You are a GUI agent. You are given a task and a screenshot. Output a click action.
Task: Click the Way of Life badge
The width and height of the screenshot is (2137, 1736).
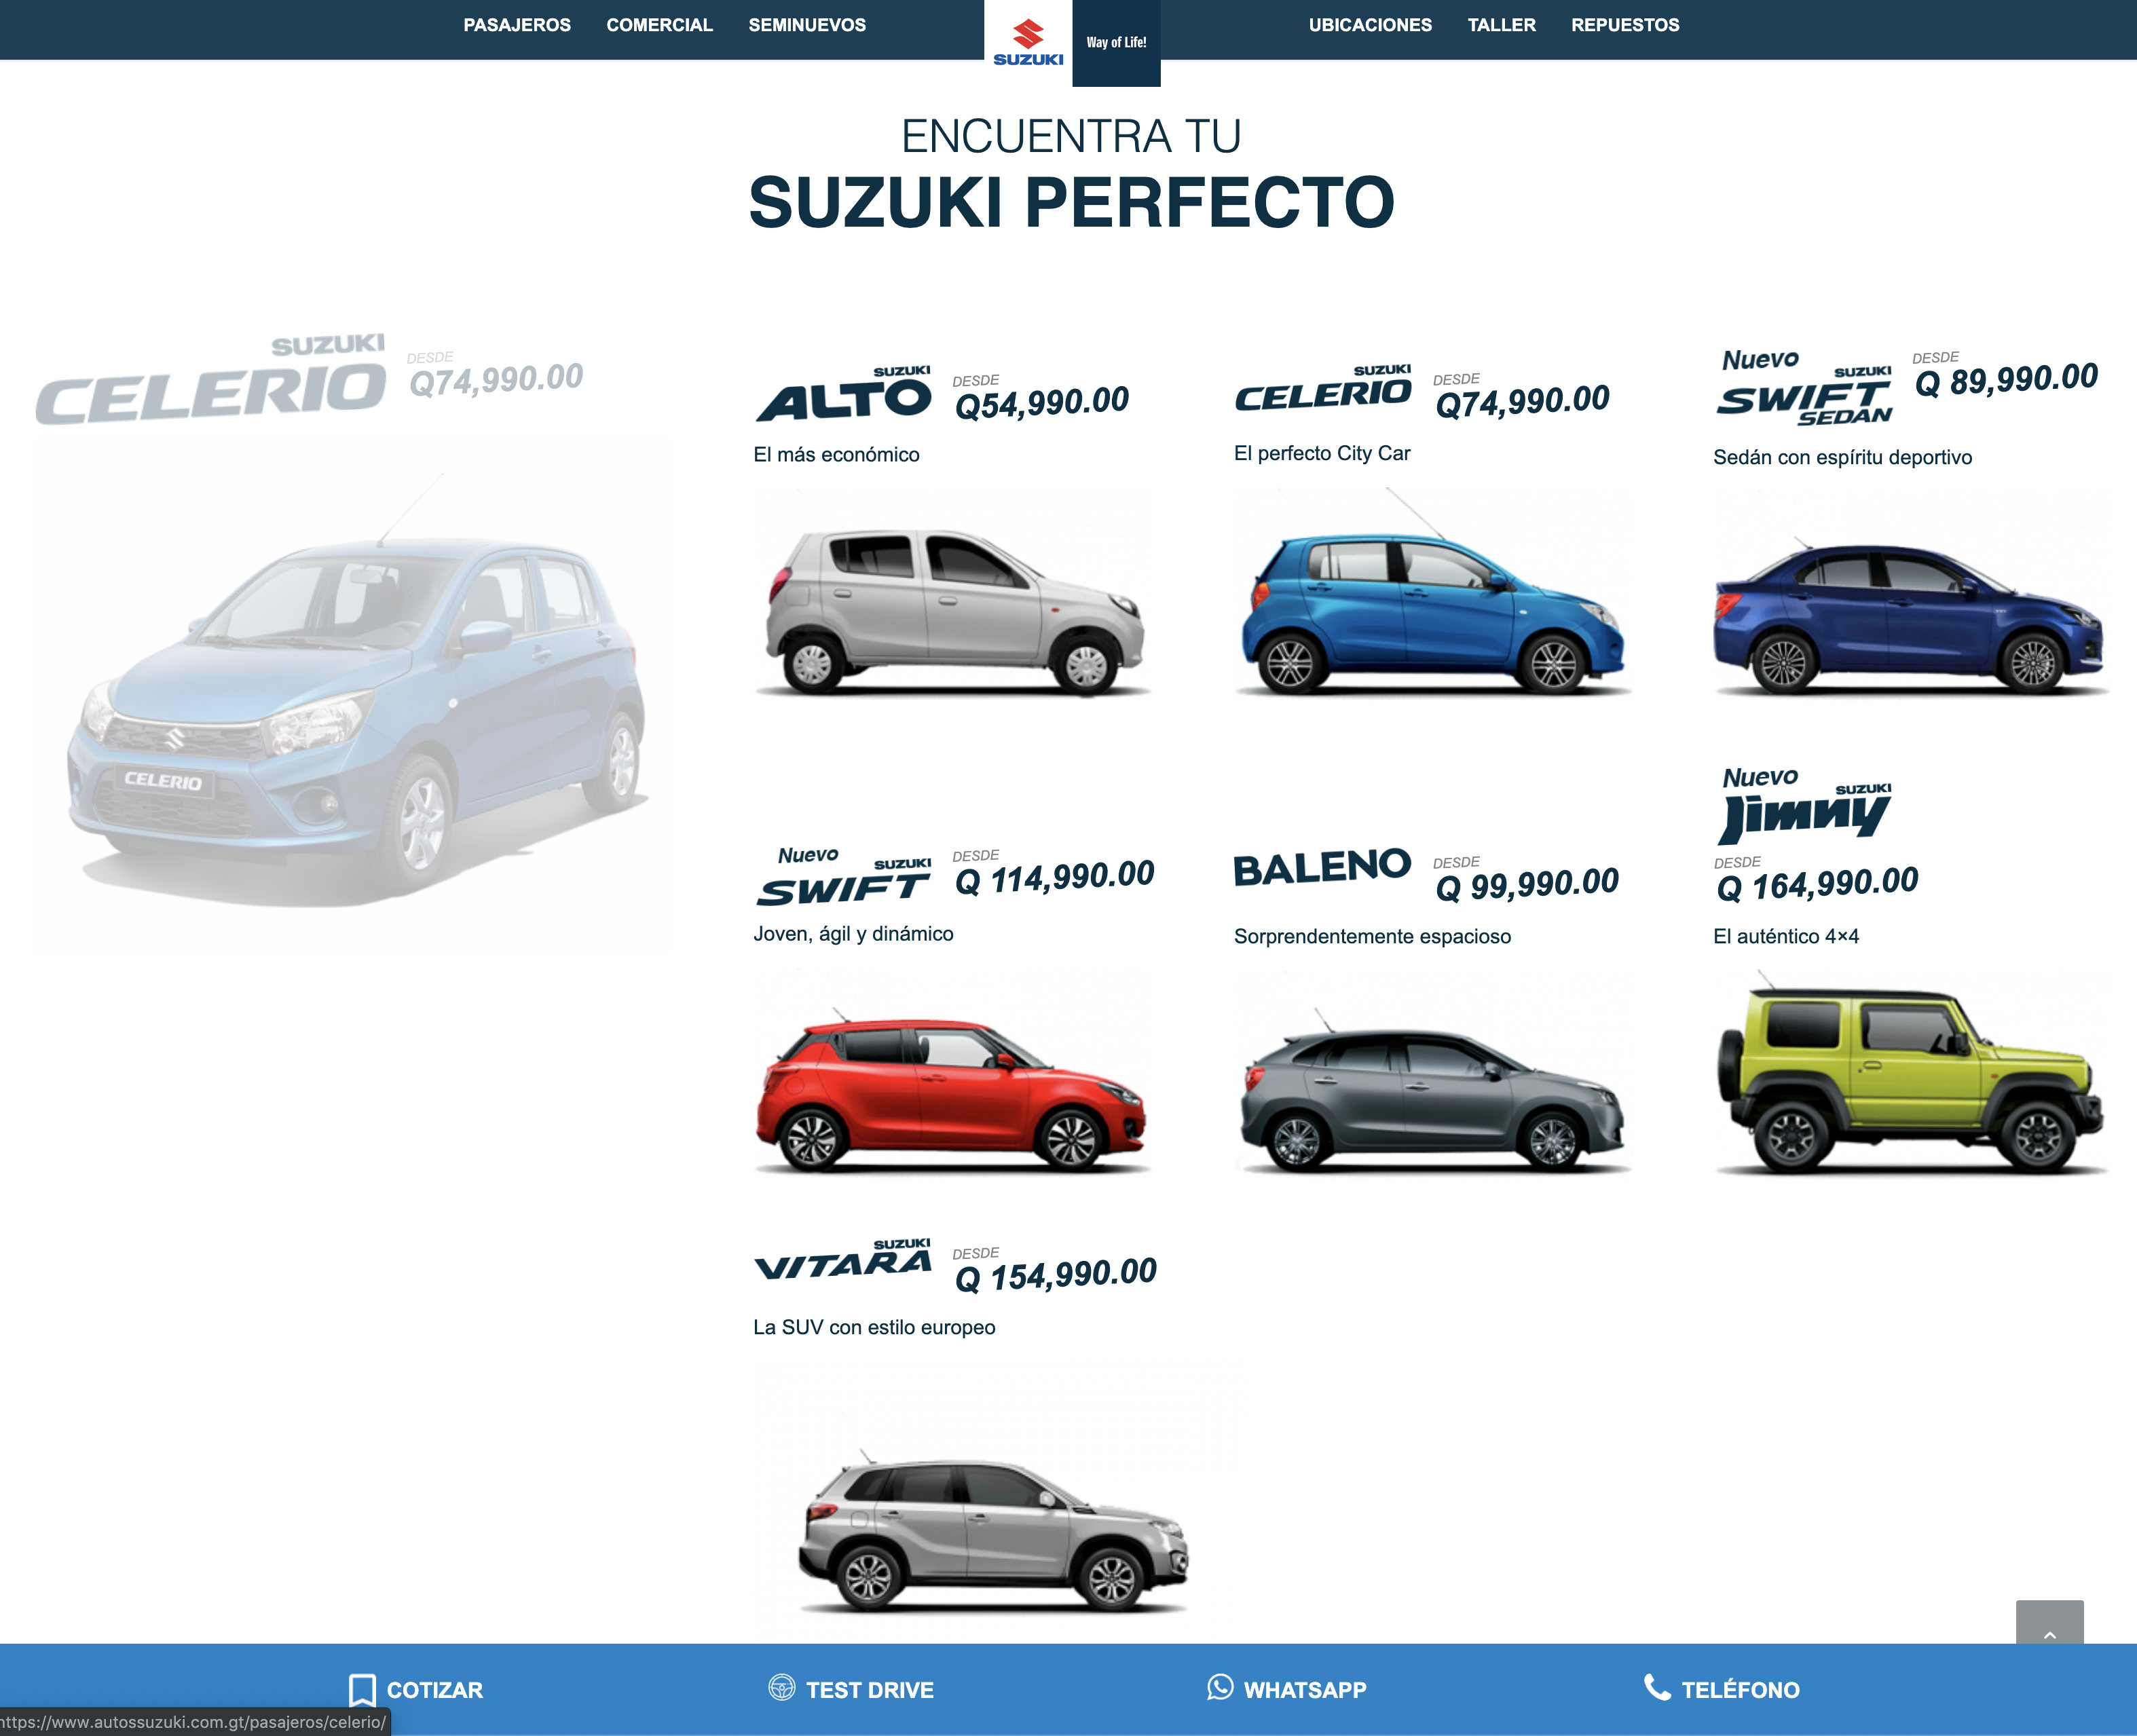(1116, 43)
